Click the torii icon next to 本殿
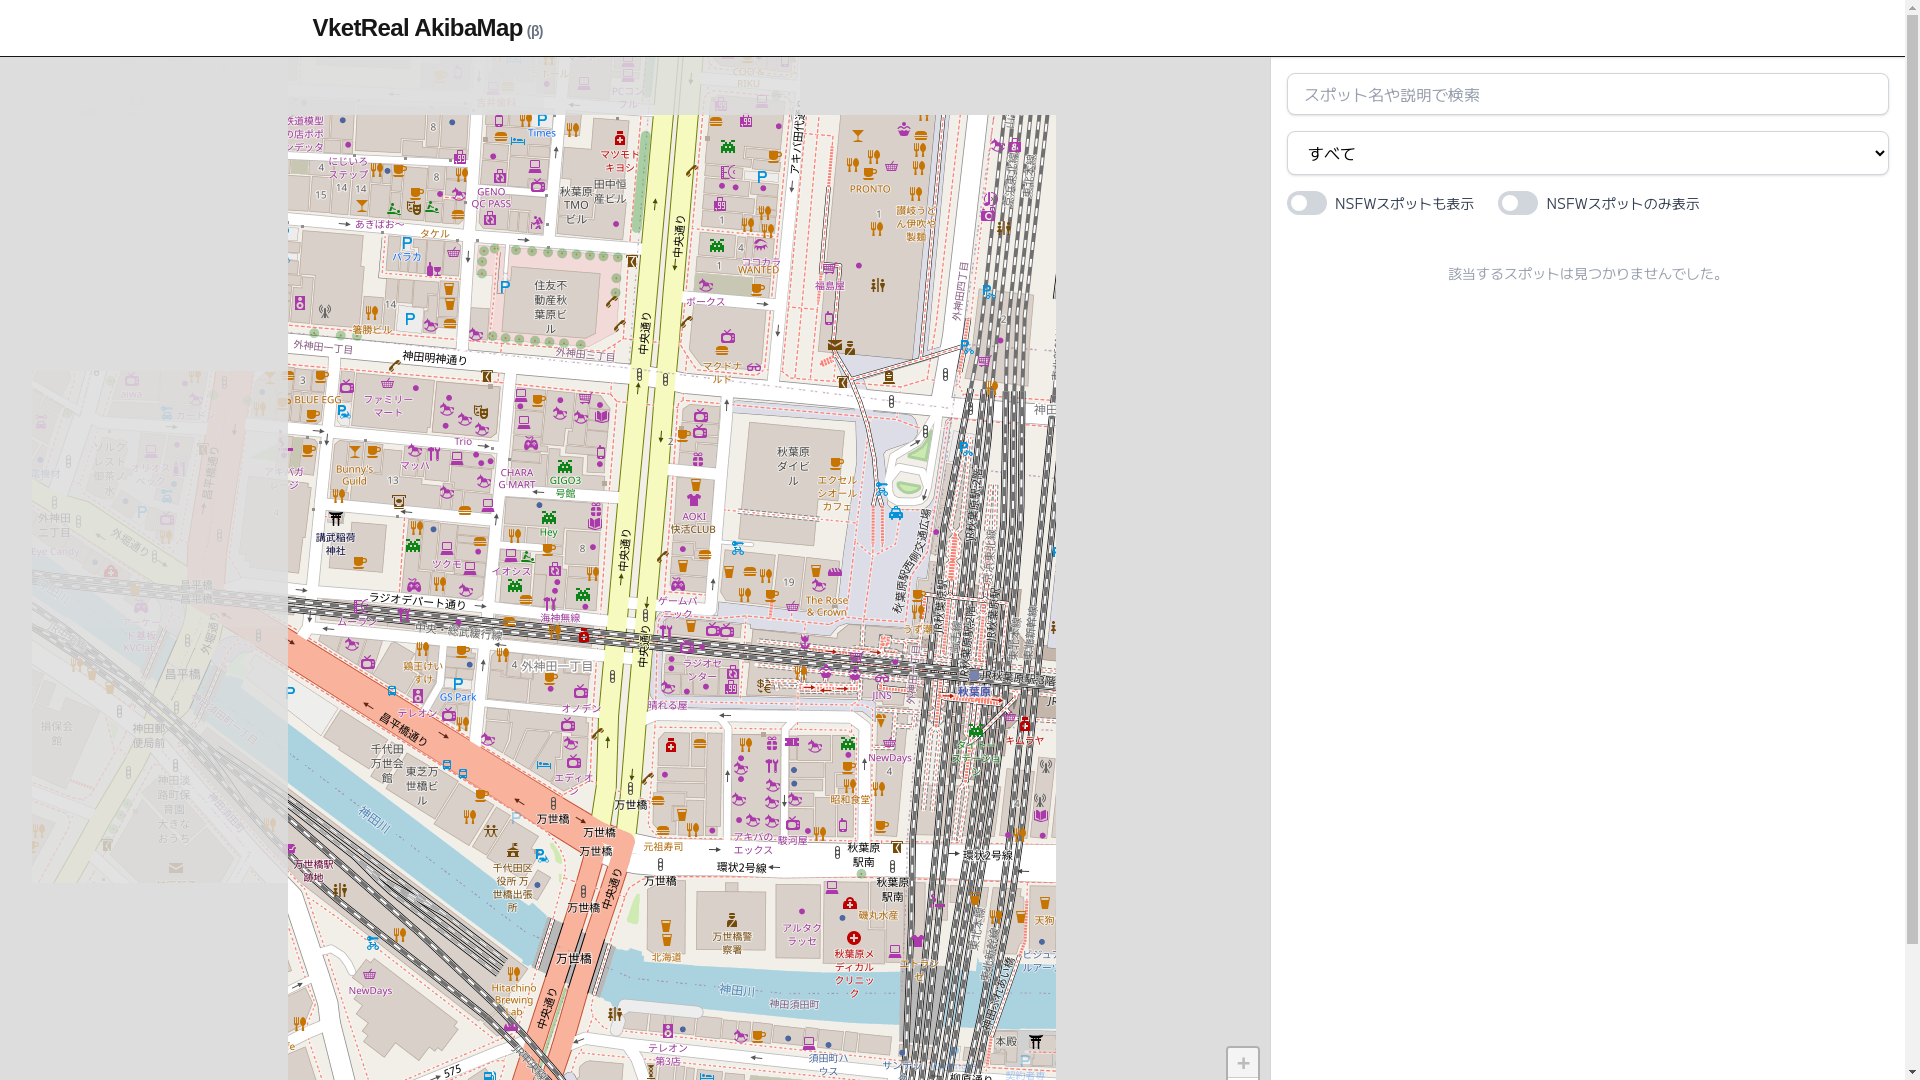Image resolution: width=1920 pixels, height=1080 pixels. tap(1036, 1042)
